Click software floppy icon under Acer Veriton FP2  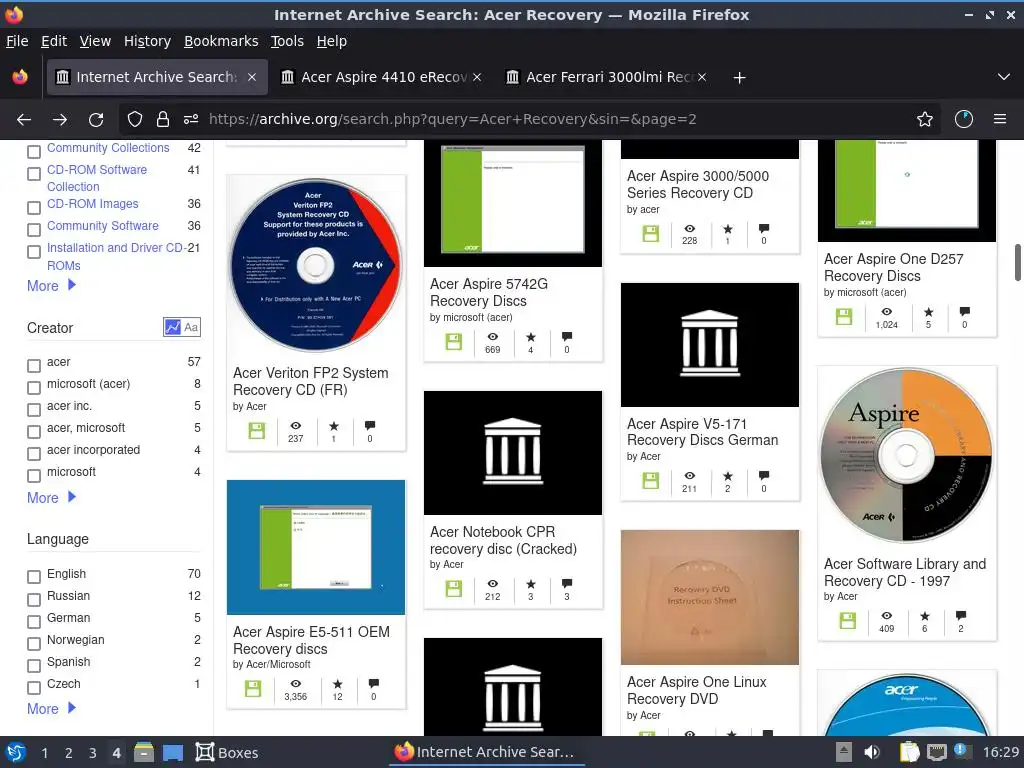pos(257,431)
